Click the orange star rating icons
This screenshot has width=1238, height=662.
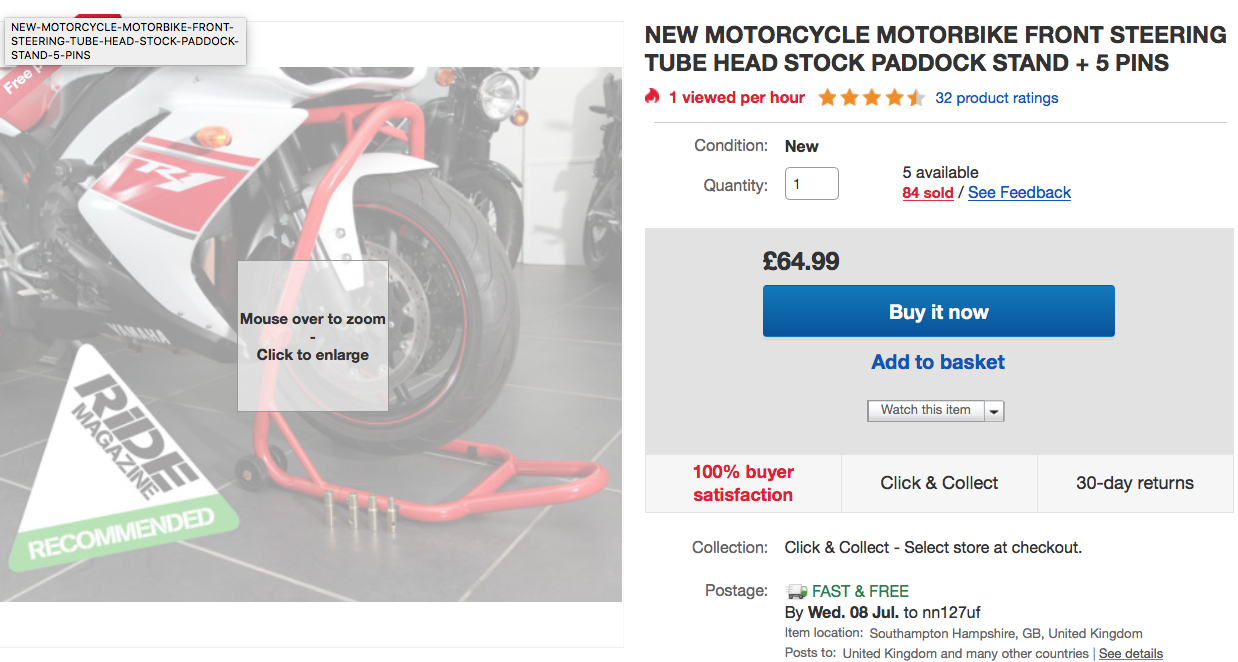tap(871, 98)
